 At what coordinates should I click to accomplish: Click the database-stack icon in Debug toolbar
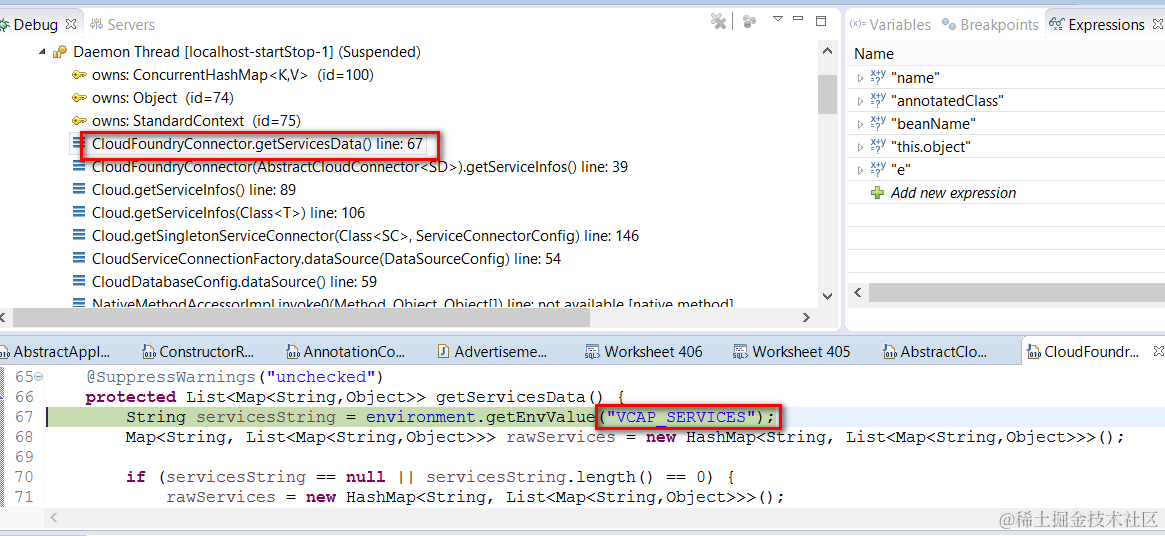750,22
